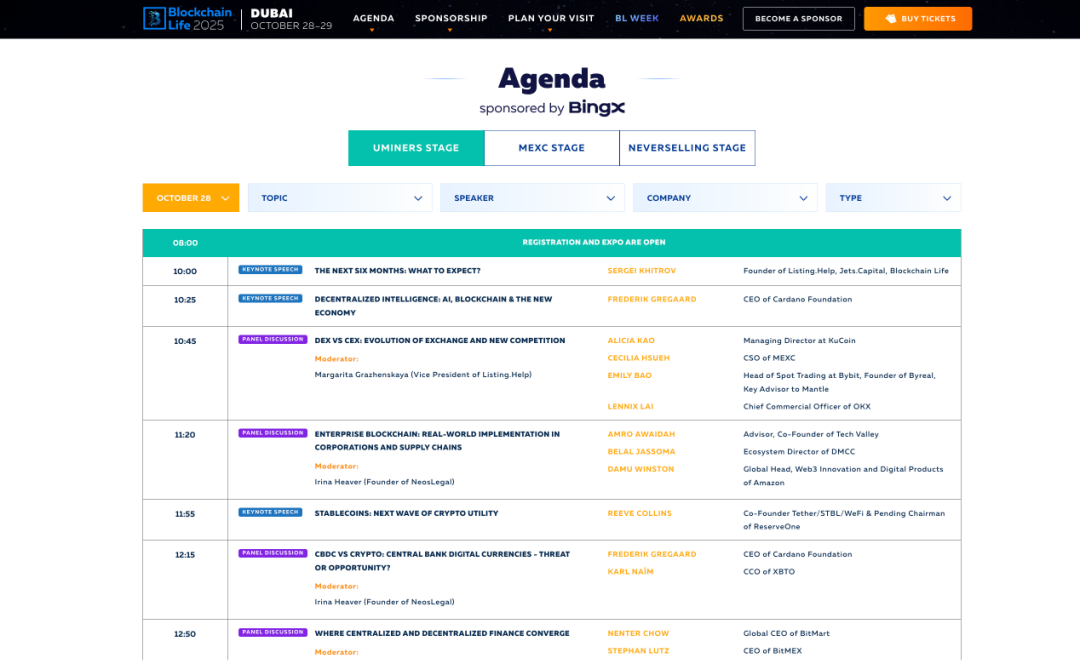Switch to the Neverselling Stage tab
The width and height of the screenshot is (1080, 664).
pos(687,148)
